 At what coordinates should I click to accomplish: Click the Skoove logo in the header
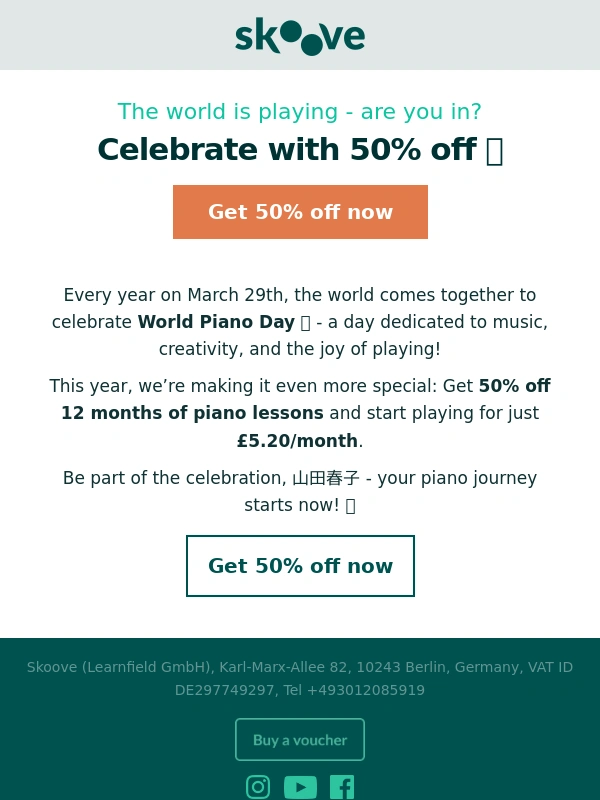[300, 36]
